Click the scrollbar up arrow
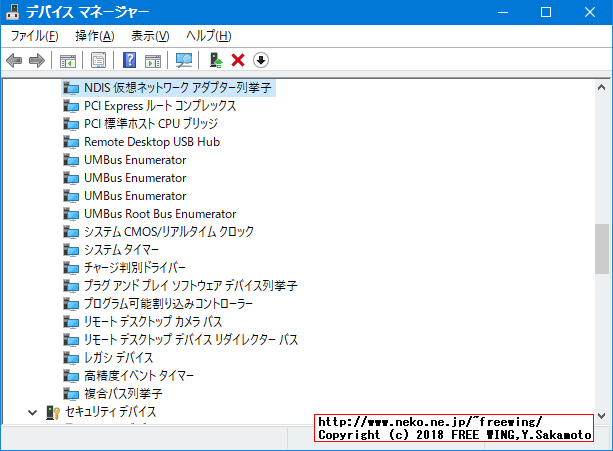 [602, 87]
